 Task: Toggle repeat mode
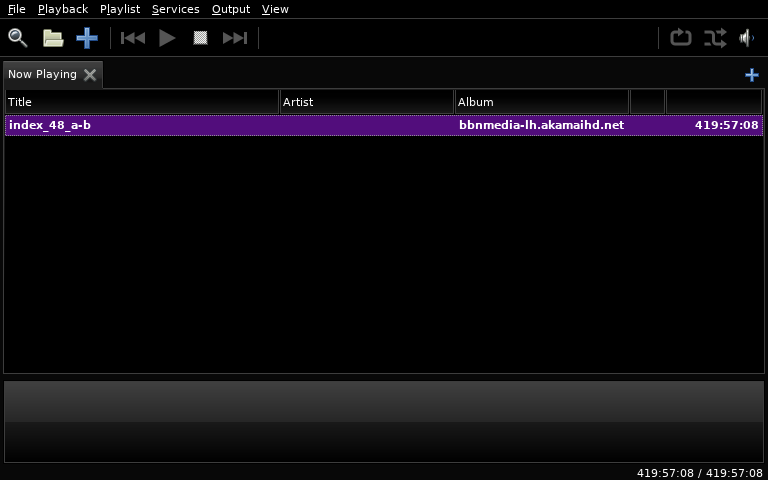681,38
